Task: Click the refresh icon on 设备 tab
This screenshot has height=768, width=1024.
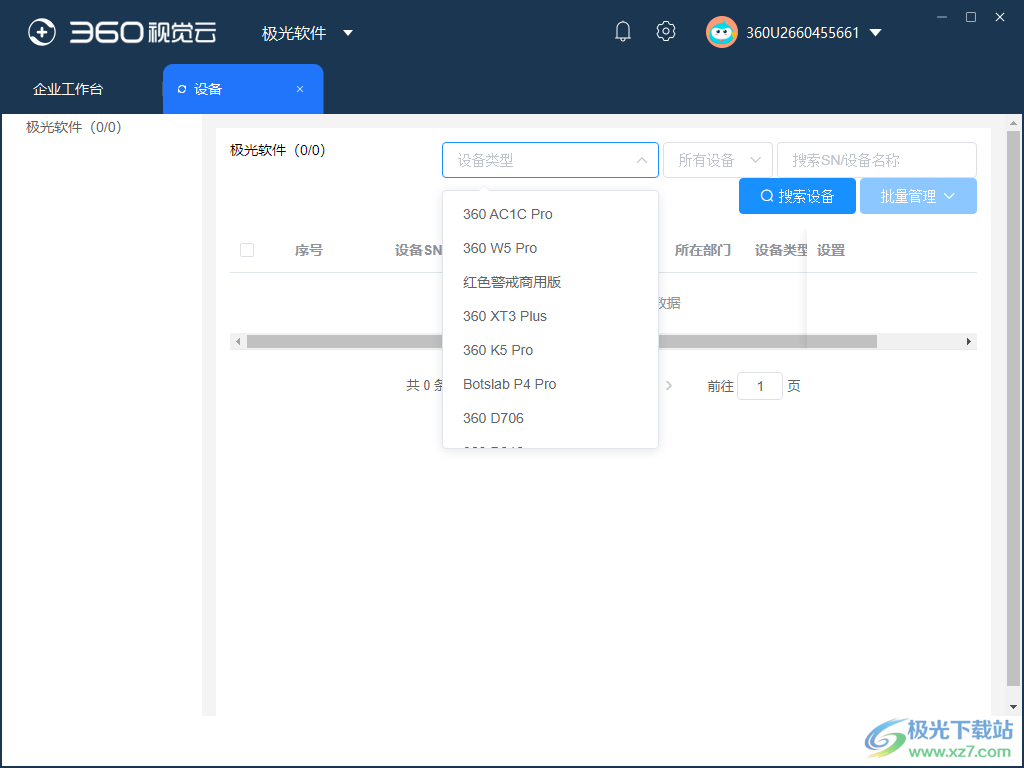Action: tap(182, 89)
